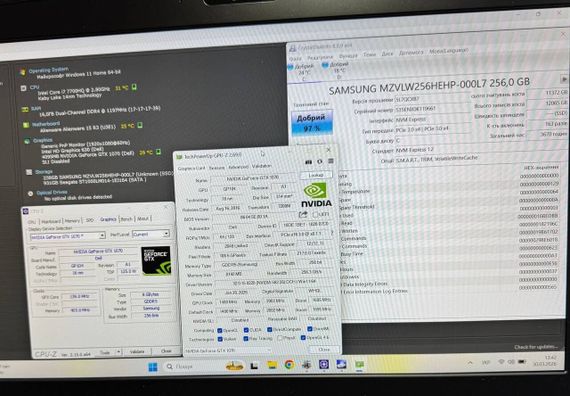The image size is (570, 396).
Task: Click the GPU-Z screenshot camera icon
Action: coord(309,162)
